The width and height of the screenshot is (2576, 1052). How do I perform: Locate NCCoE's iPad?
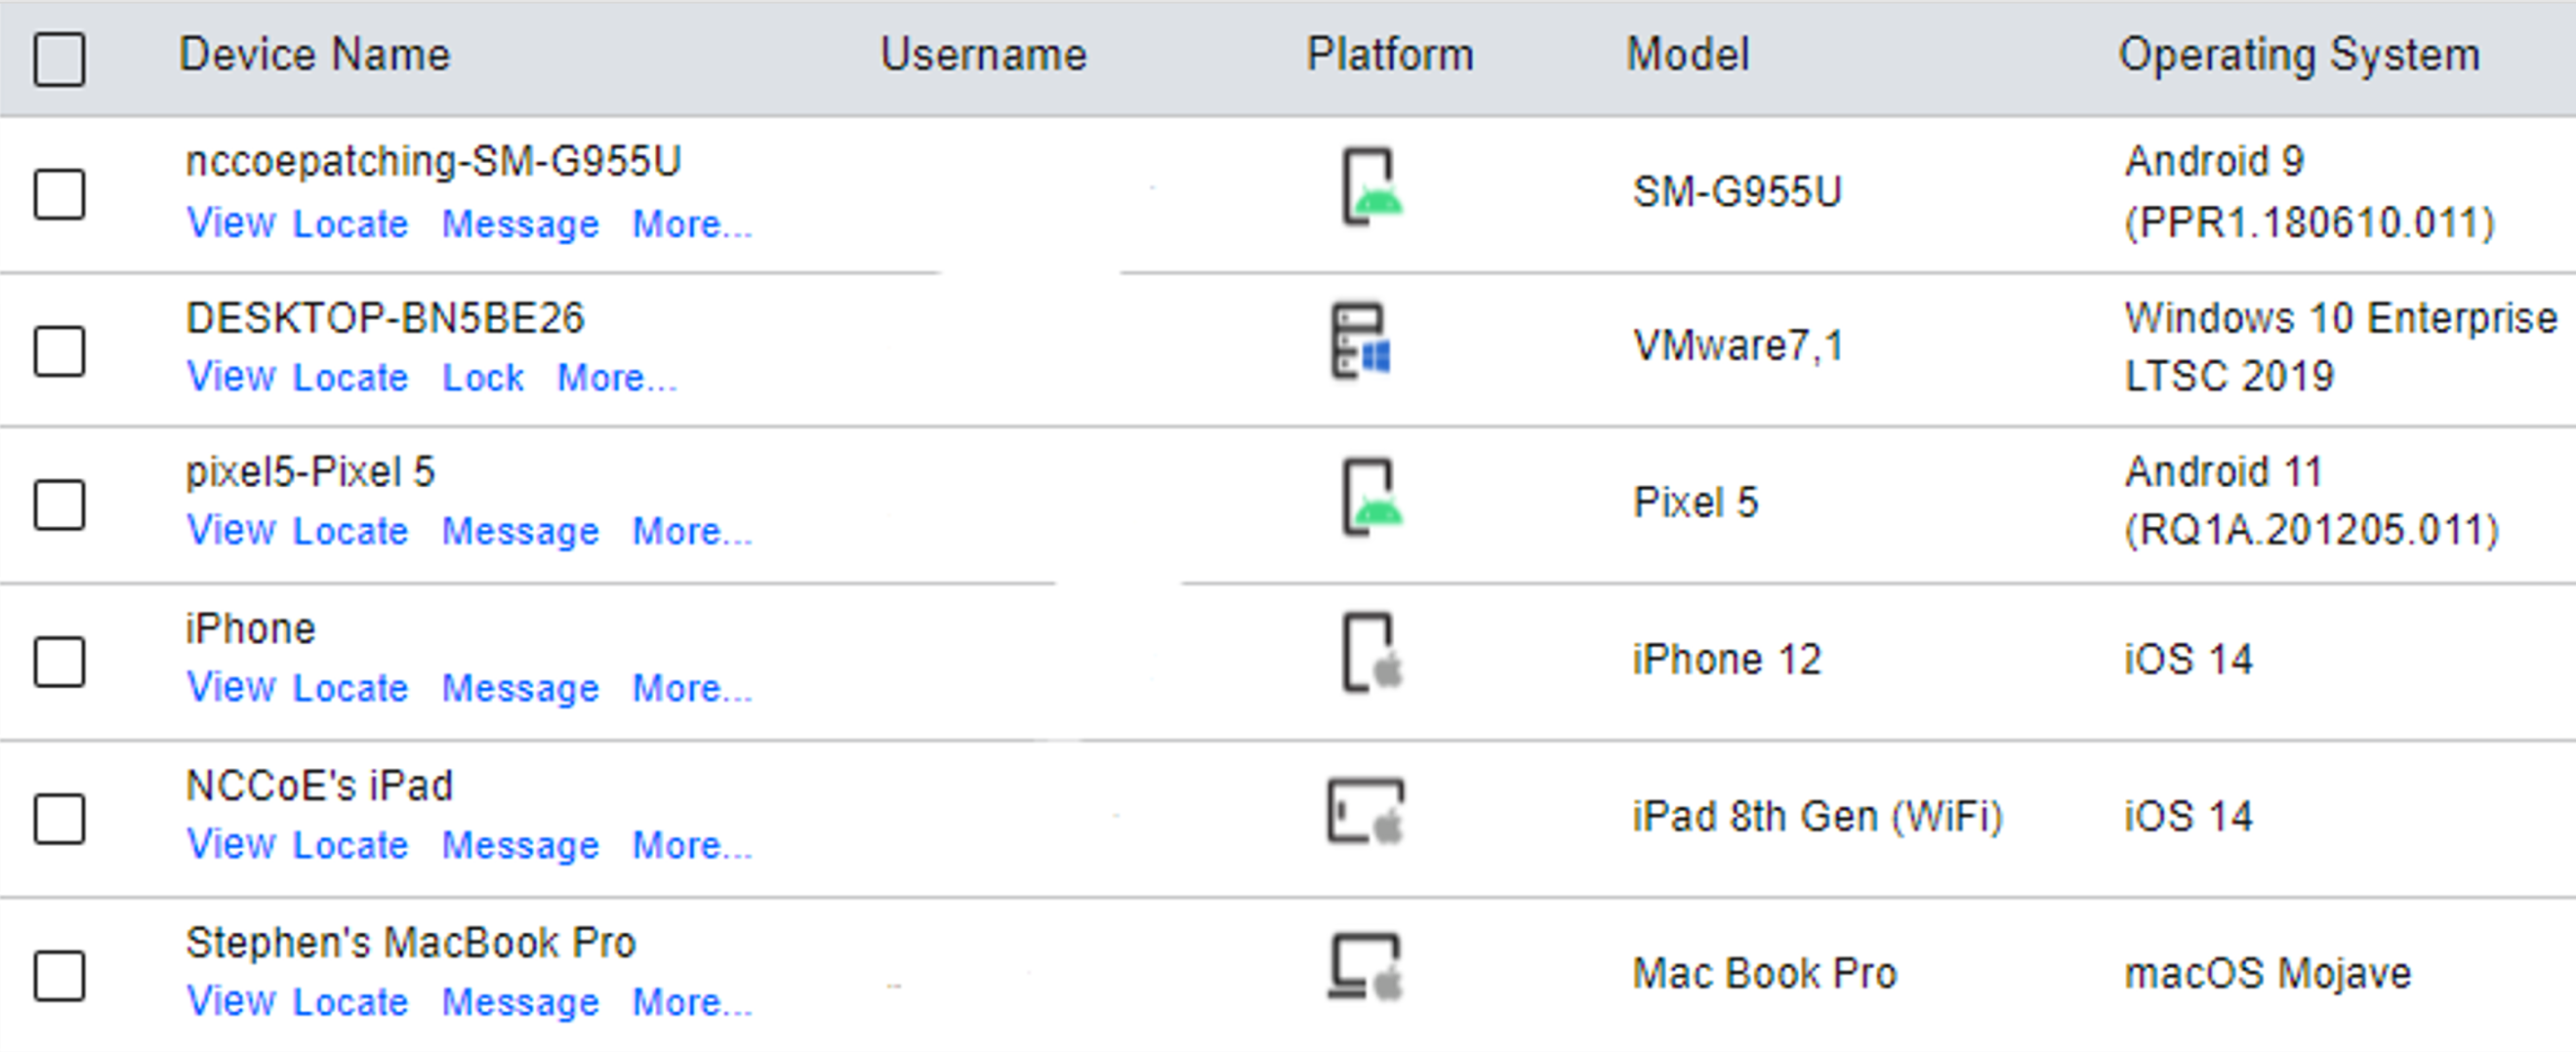coord(351,846)
